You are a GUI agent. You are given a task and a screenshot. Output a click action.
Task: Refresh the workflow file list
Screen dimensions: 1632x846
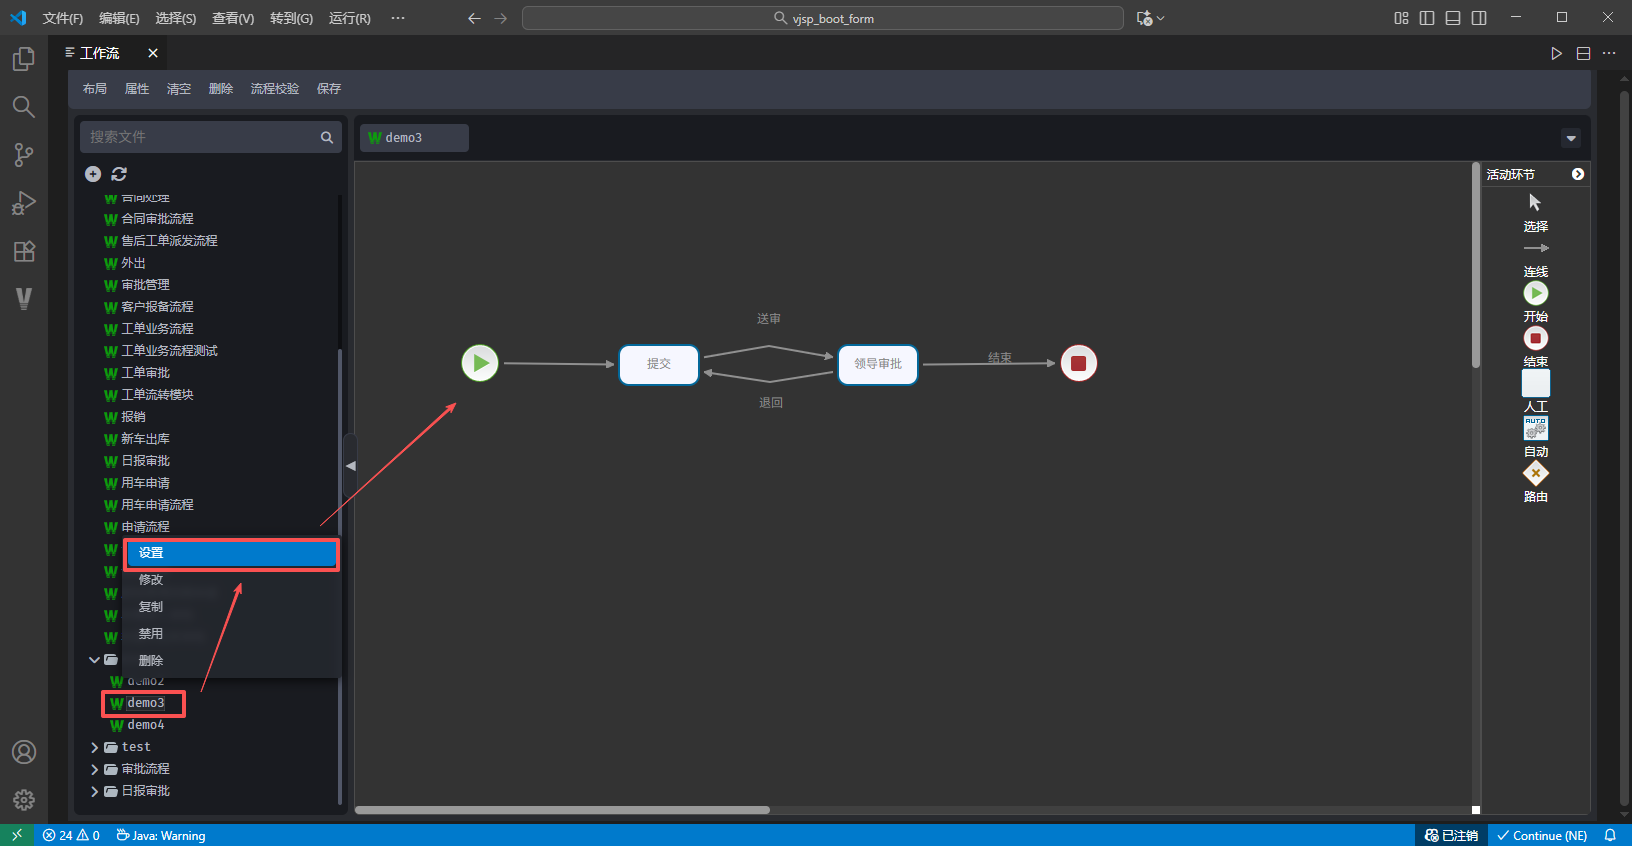click(x=119, y=174)
